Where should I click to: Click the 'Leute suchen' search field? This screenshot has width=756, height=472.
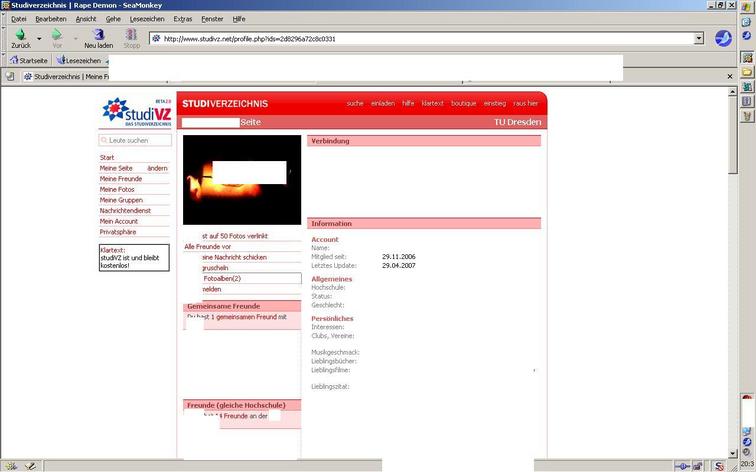(135, 141)
